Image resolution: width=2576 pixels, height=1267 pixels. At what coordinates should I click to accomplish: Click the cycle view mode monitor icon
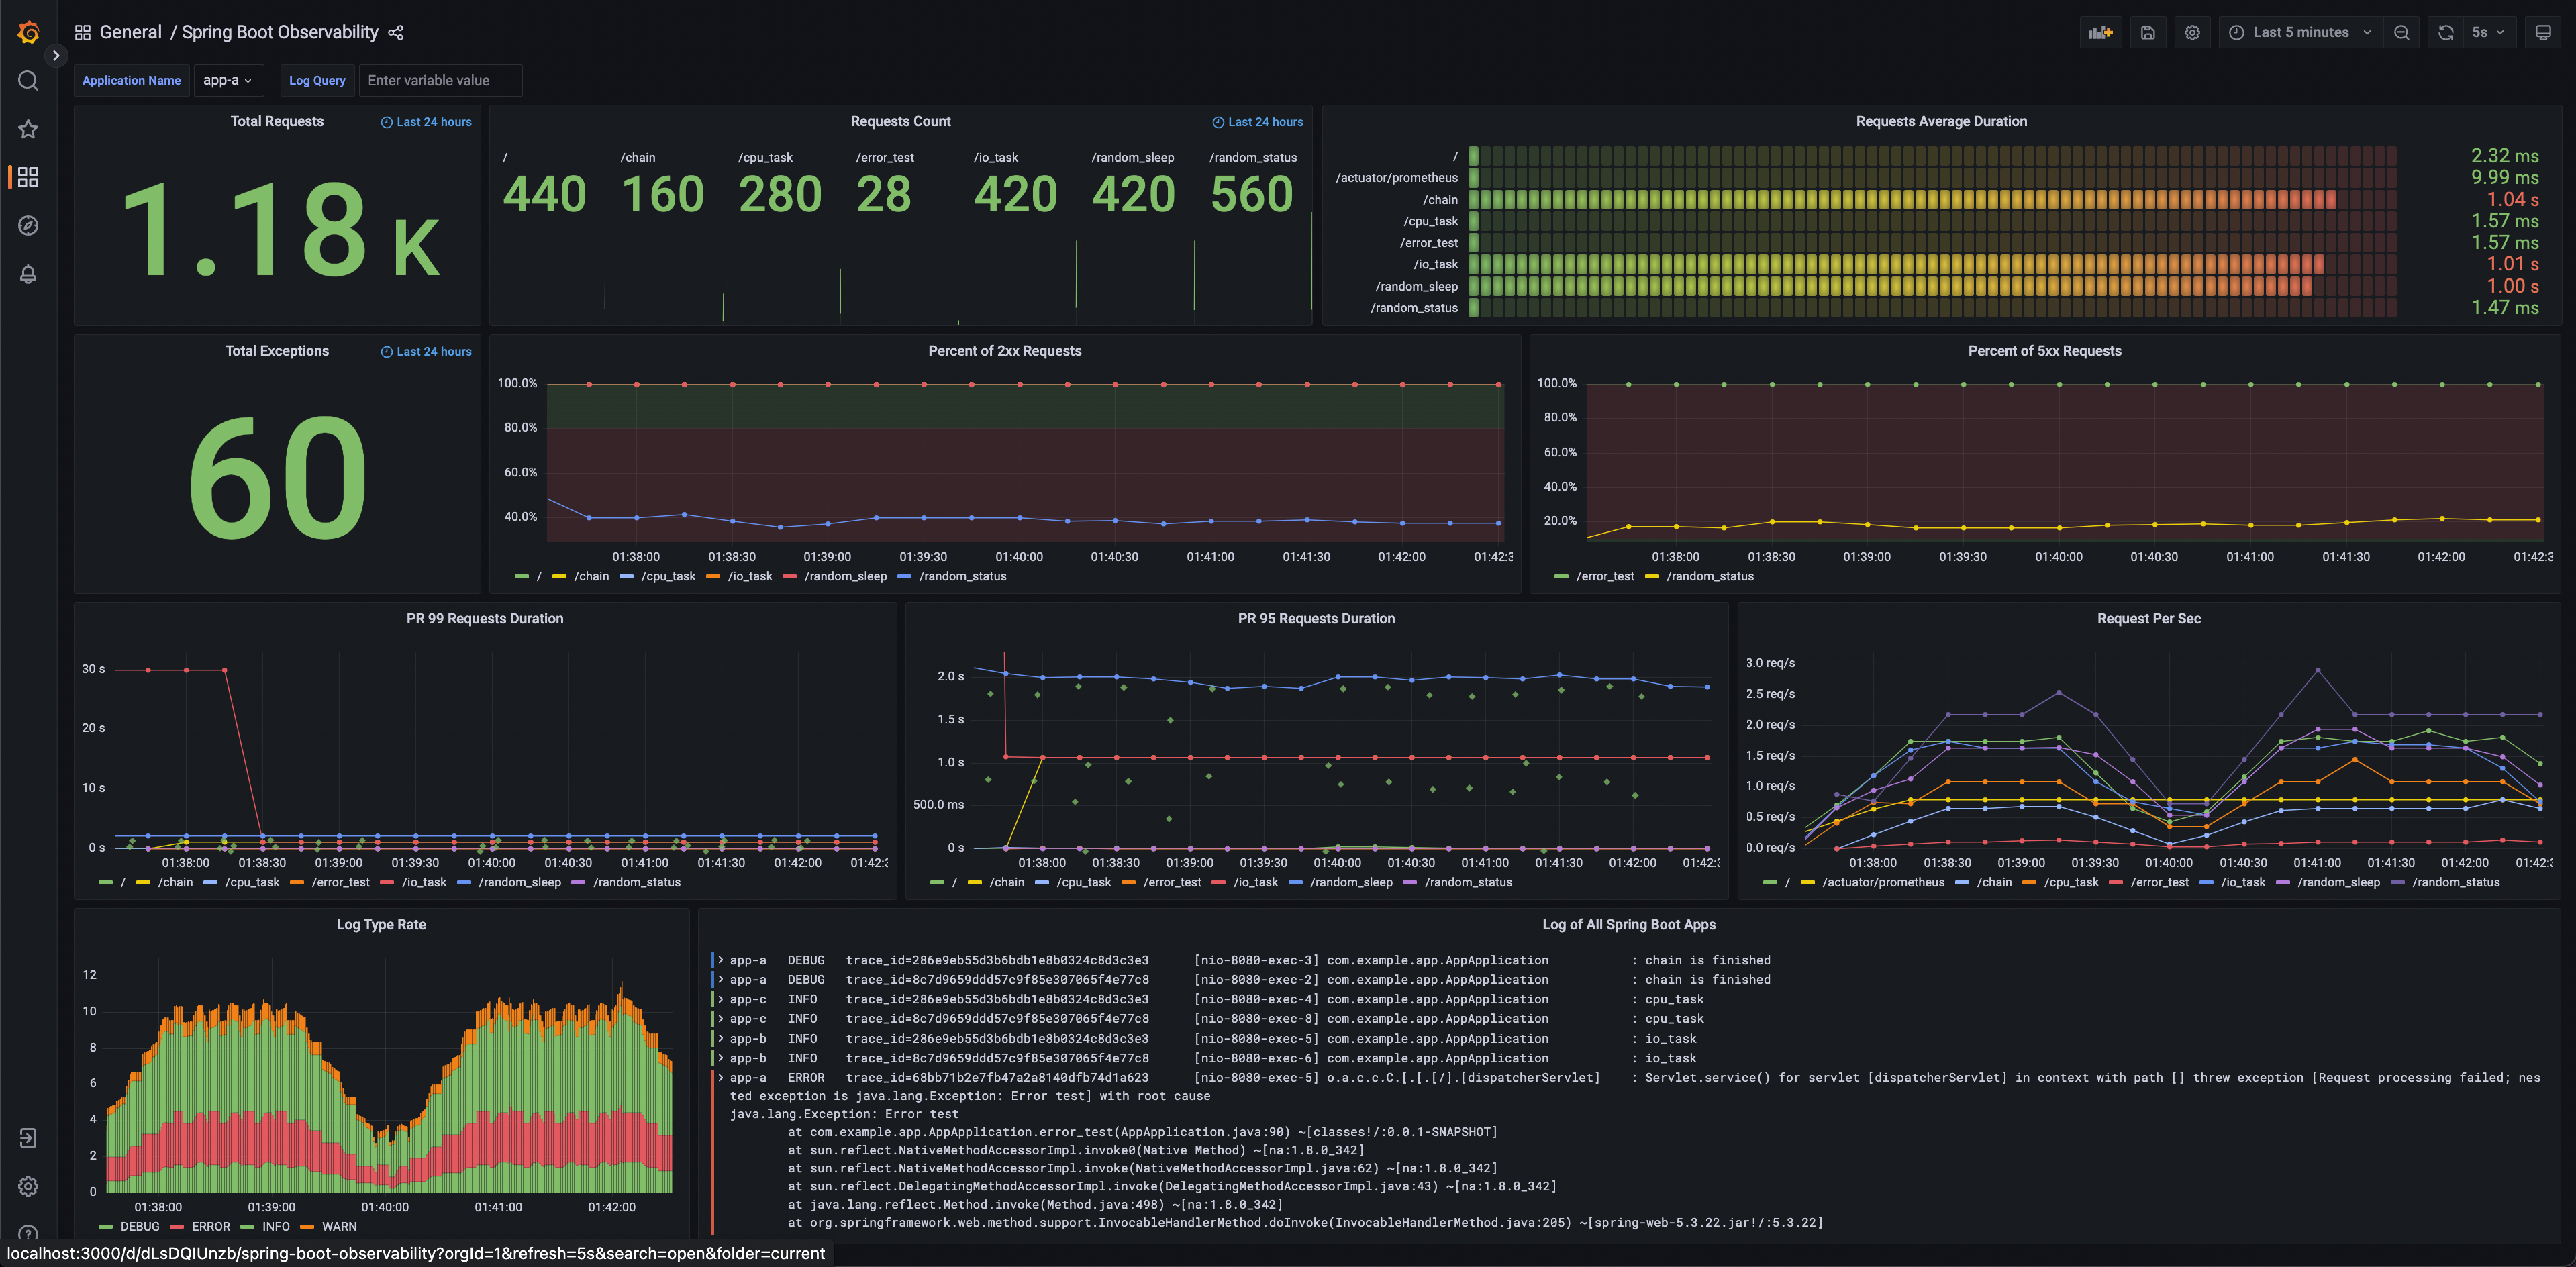tap(2542, 32)
